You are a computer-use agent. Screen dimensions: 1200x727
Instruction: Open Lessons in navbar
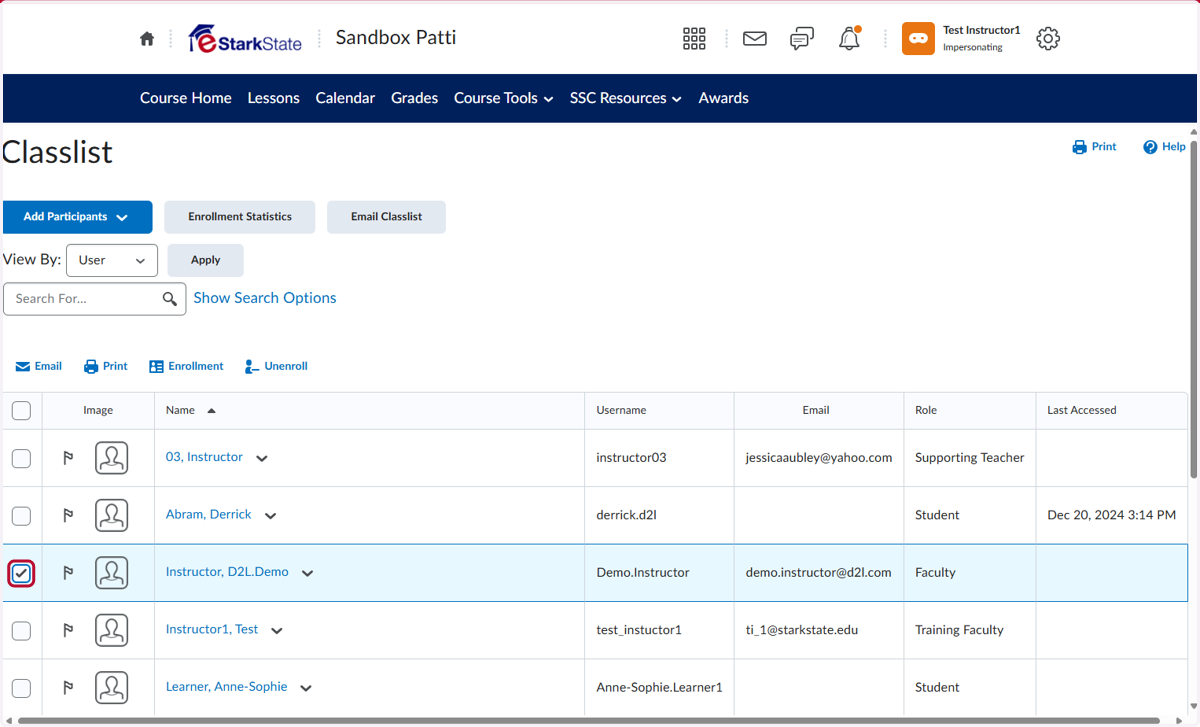point(274,98)
